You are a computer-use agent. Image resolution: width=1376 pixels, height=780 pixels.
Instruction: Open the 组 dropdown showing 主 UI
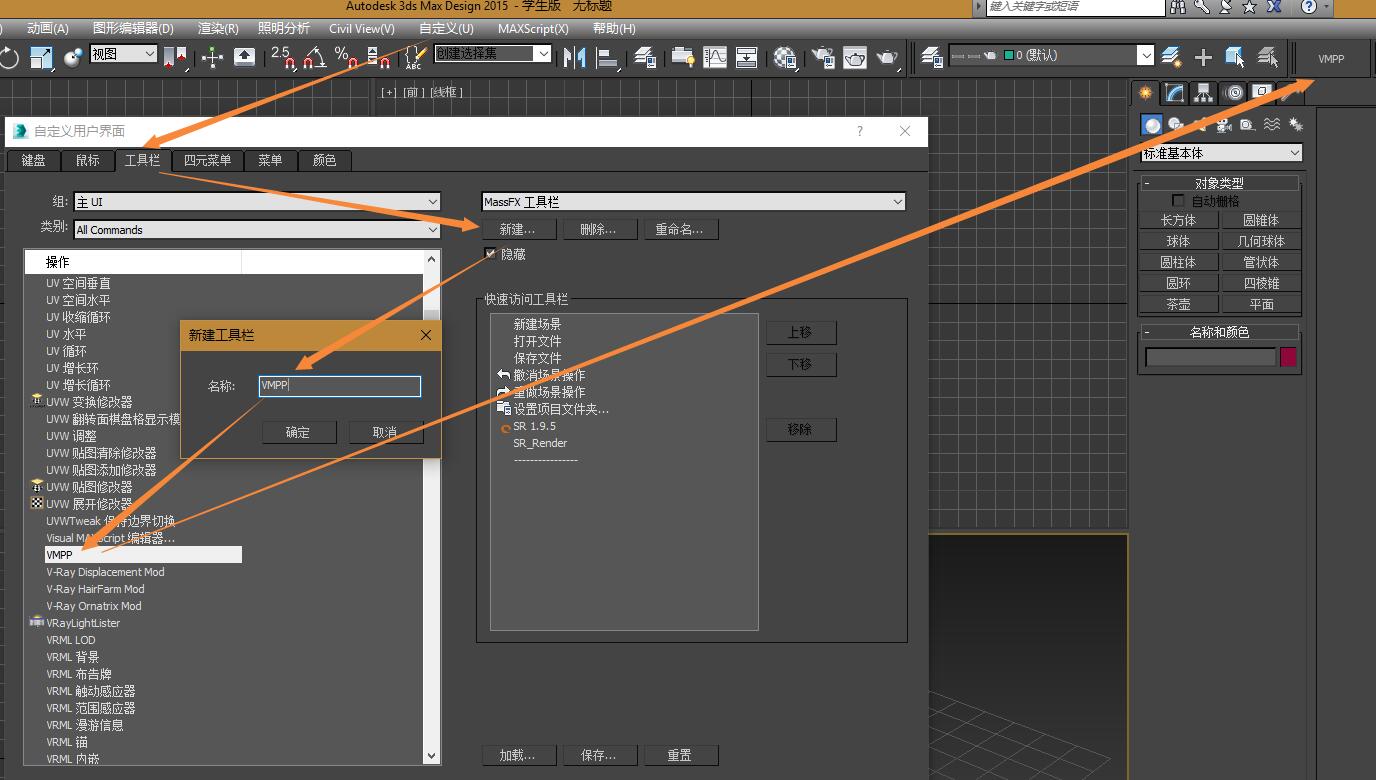(x=257, y=202)
